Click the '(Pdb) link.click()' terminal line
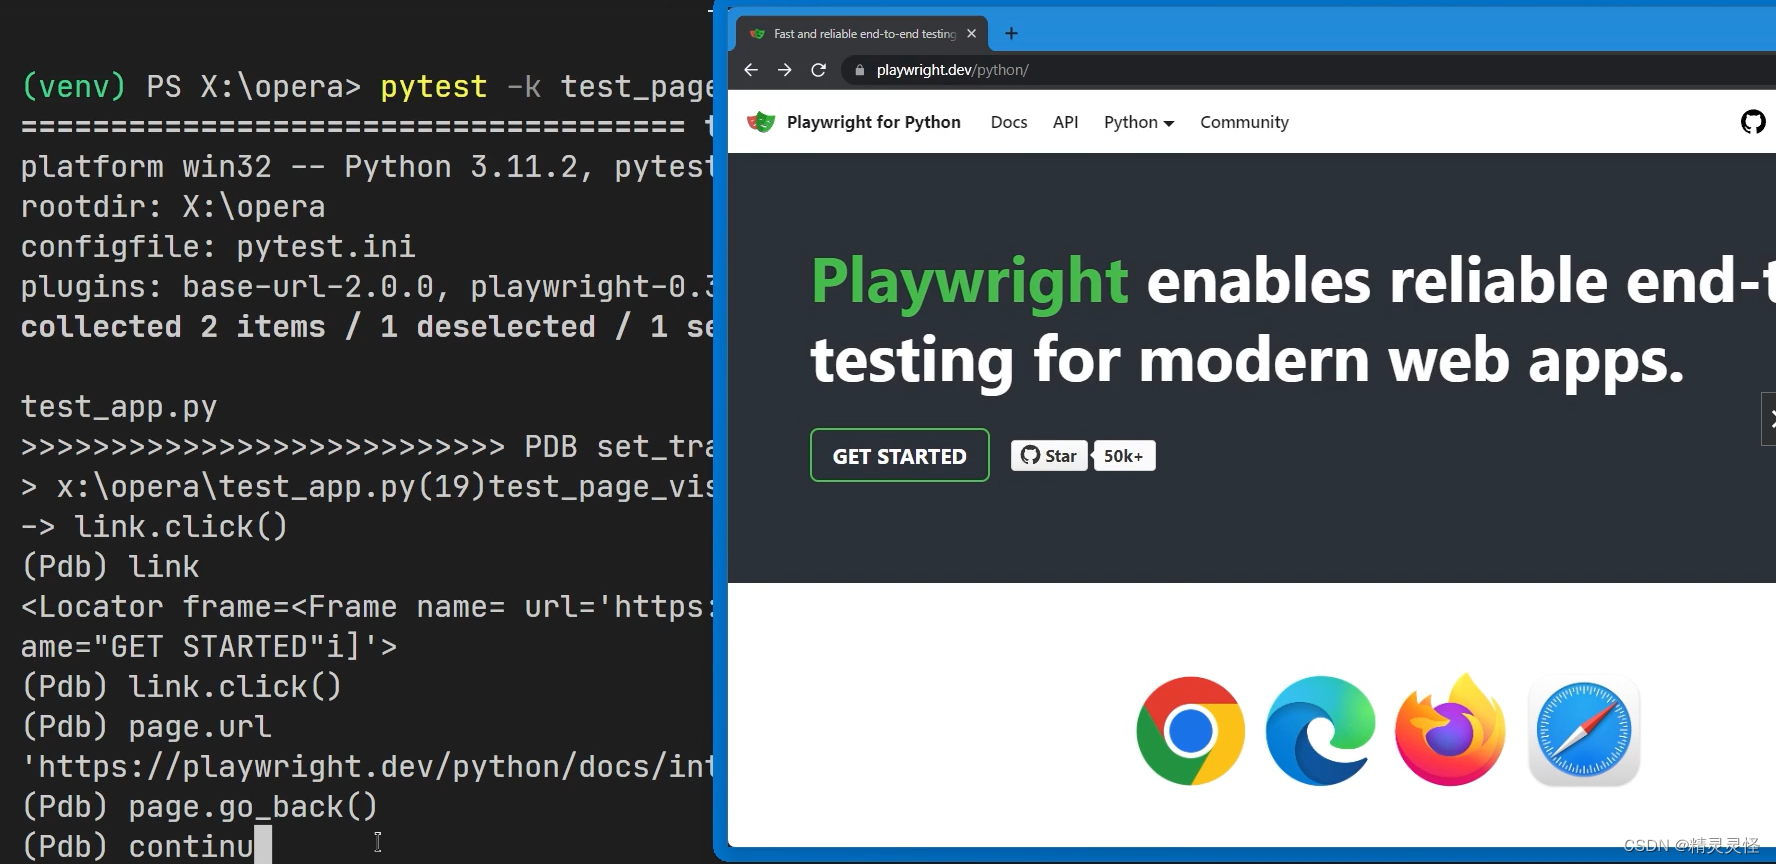Image resolution: width=1776 pixels, height=864 pixels. (182, 686)
